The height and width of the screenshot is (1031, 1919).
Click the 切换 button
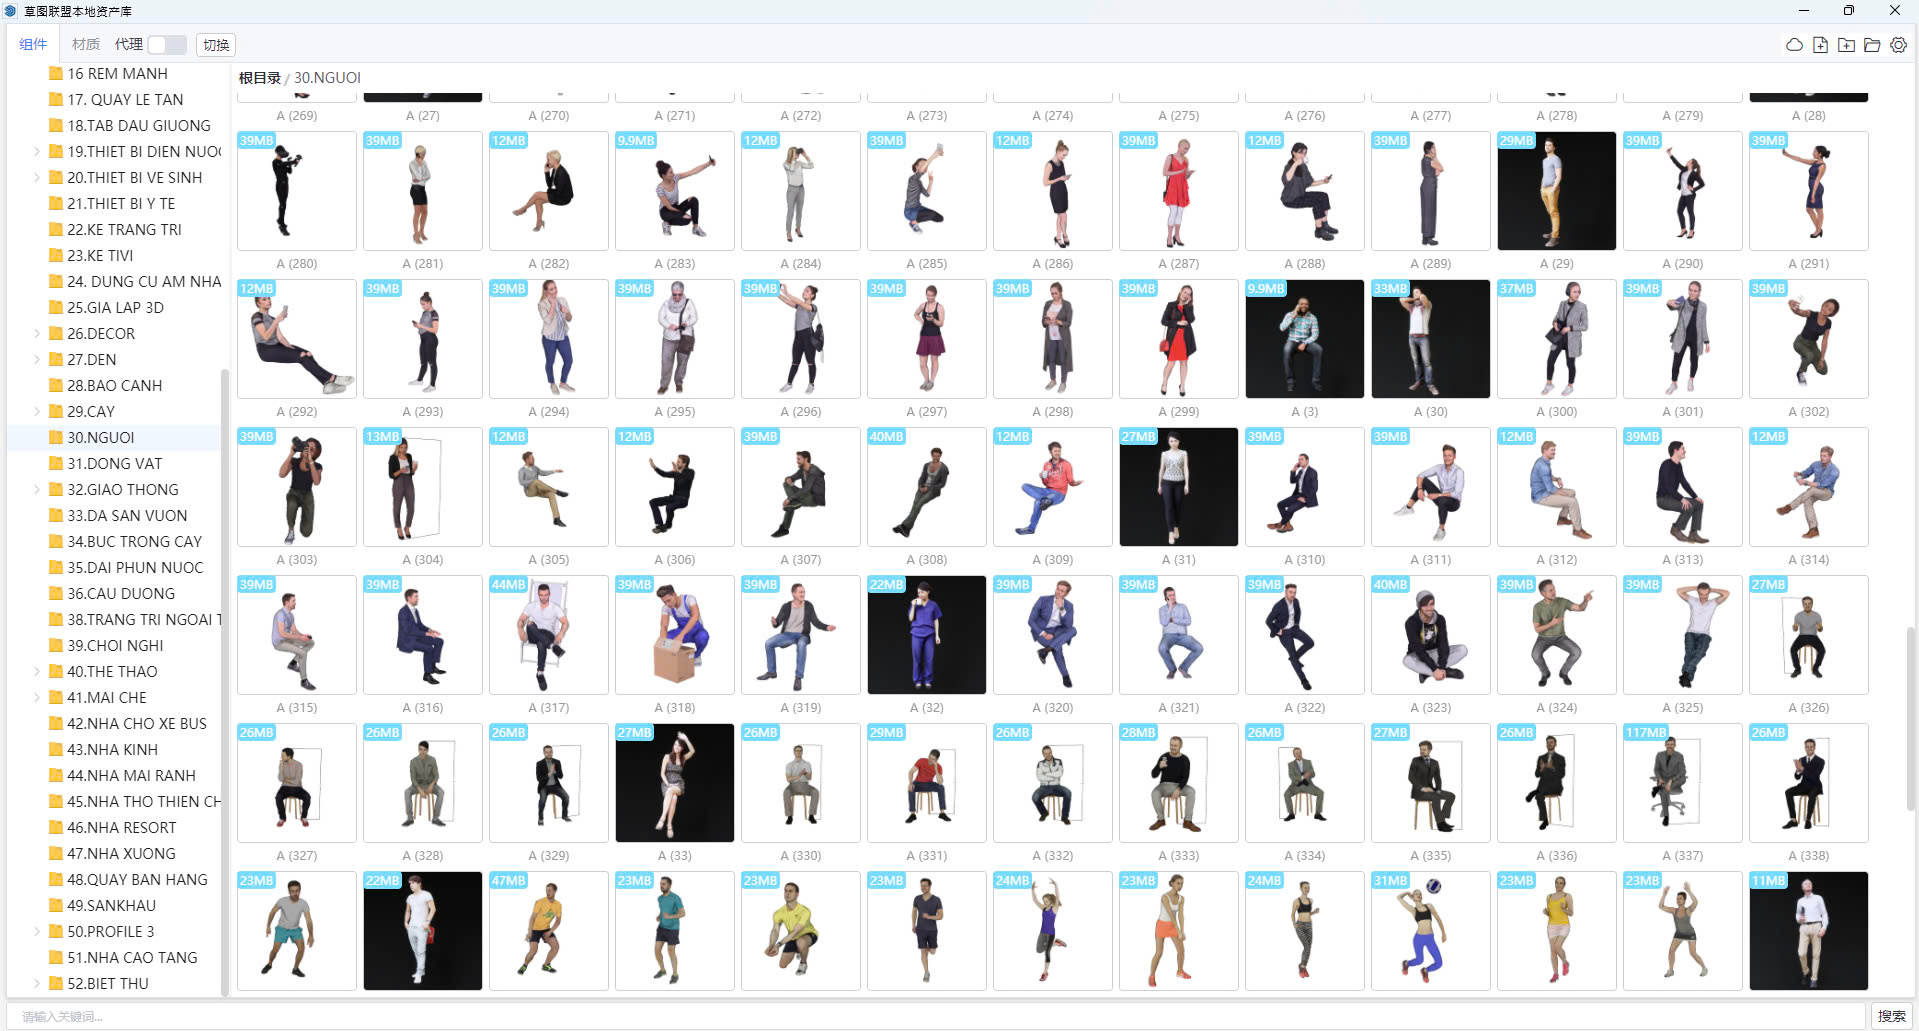[x=216, y=45]
